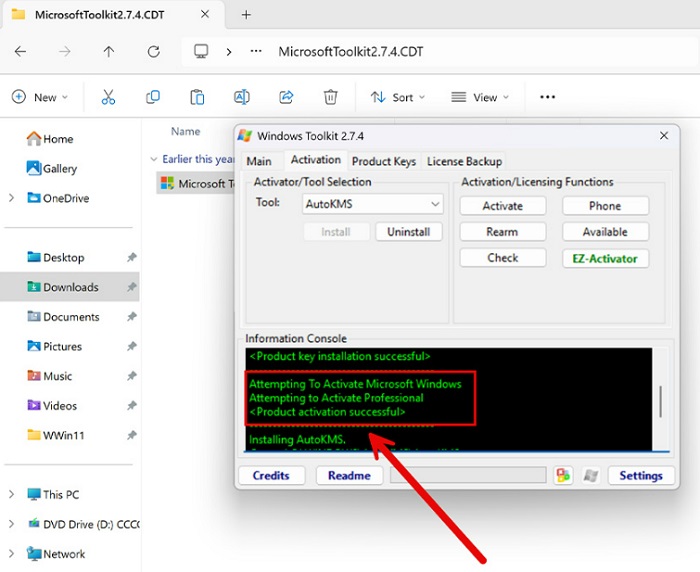Viewport: 700px width, 572px height.
Task: Click the Rearm button
Action: [503, 232]
